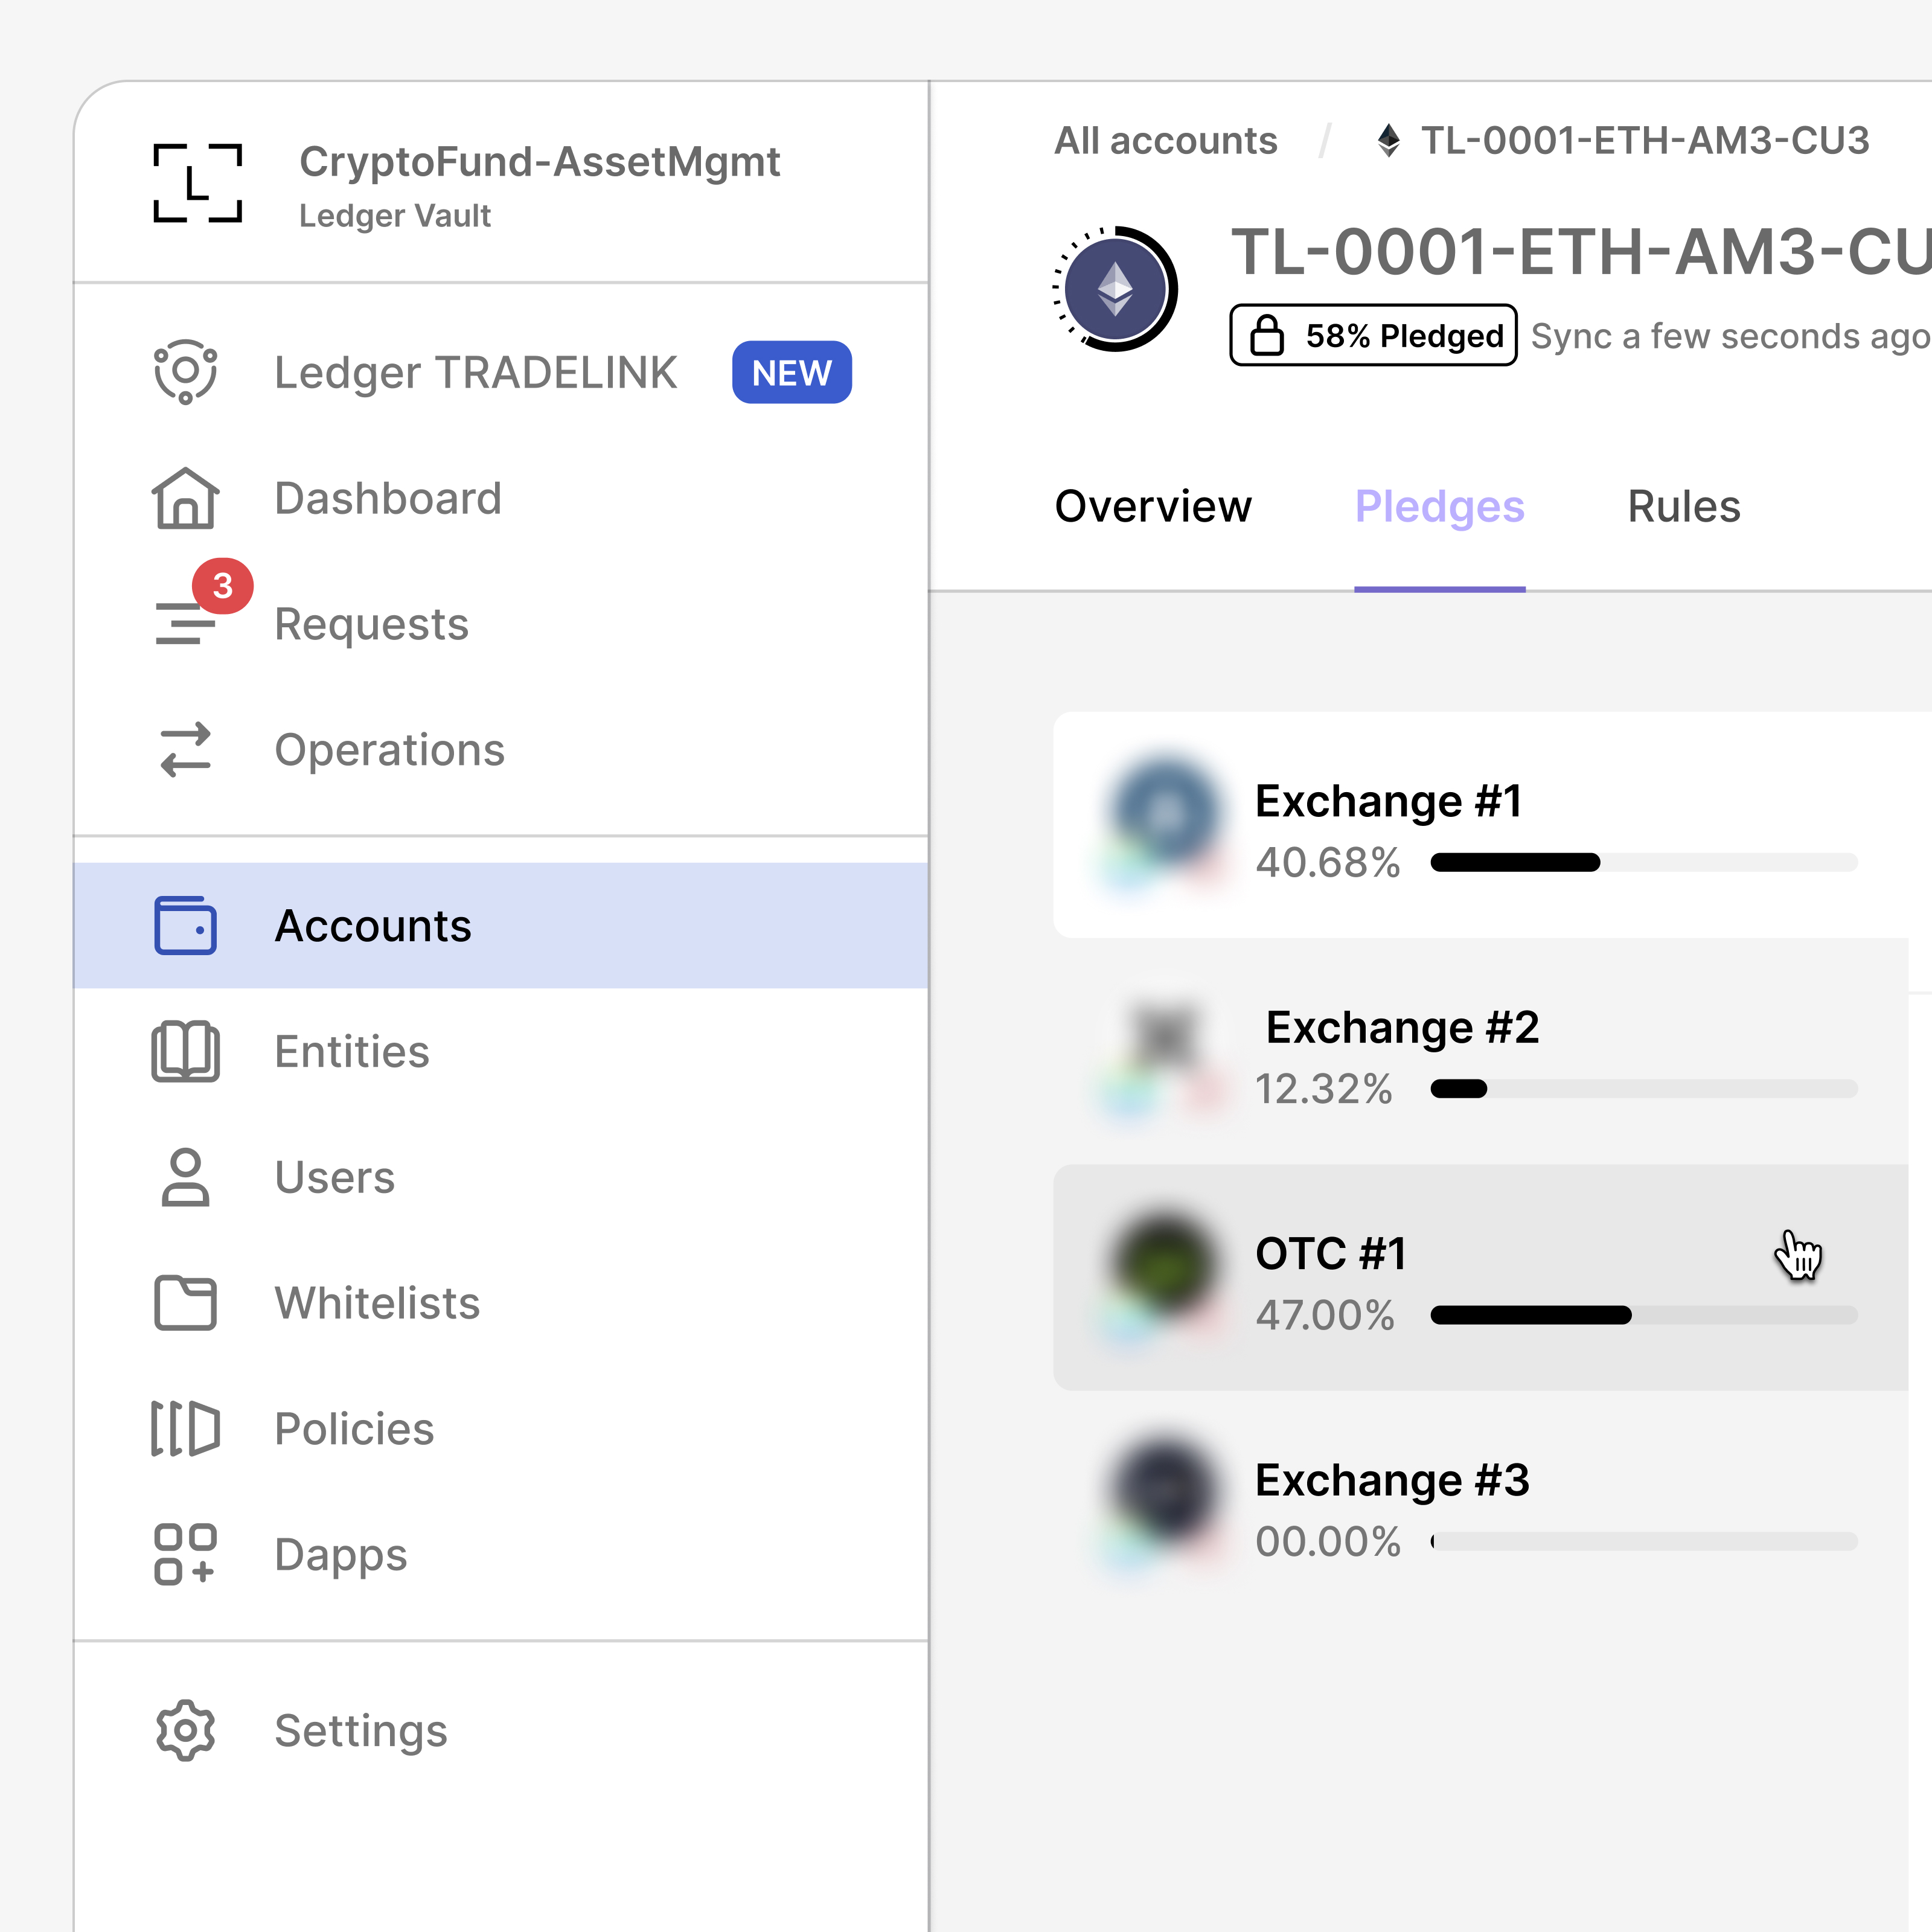Click the 47.00% value
Screen dimensions: 1932x1932
tap(1325, 1315)
